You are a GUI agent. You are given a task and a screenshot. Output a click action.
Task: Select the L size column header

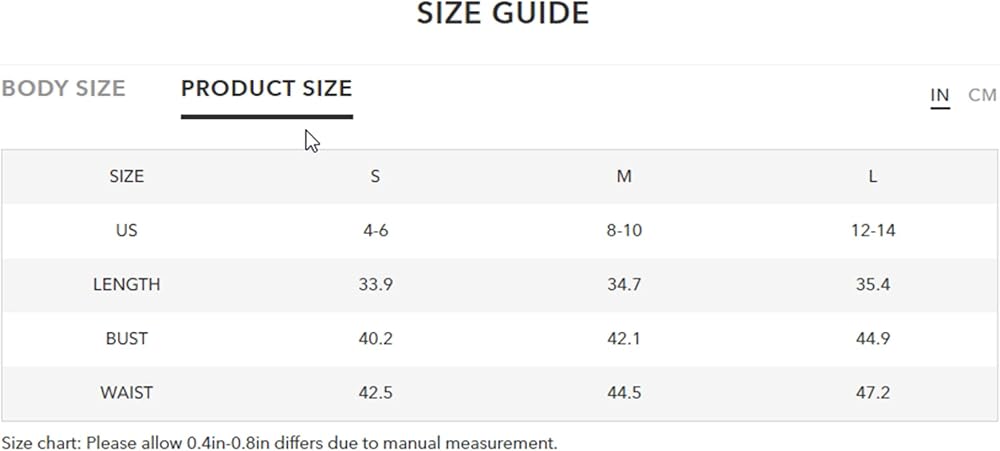[x=873, y=176]
